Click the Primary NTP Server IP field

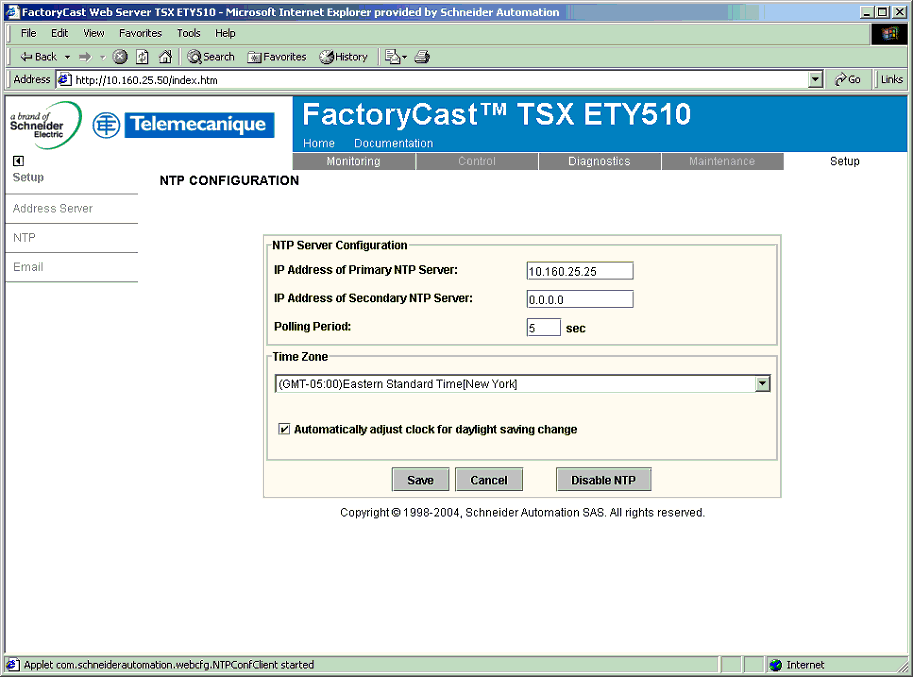pyautogui.click(x=580, y=271)
